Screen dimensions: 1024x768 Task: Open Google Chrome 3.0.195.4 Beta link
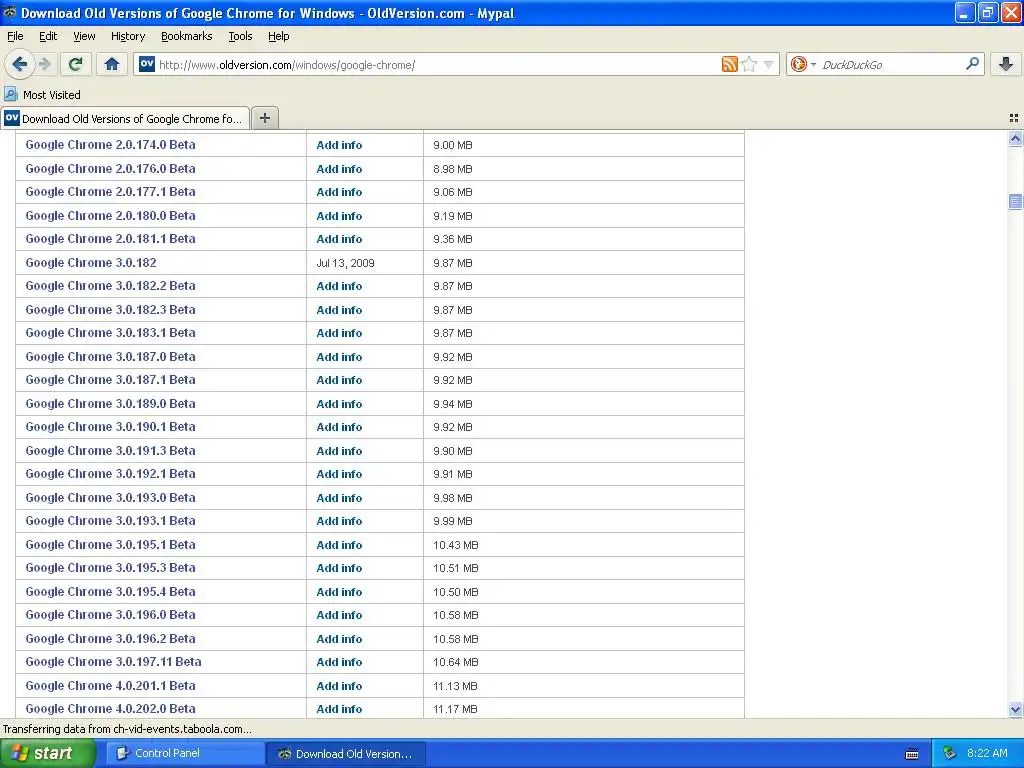point(110,592)
